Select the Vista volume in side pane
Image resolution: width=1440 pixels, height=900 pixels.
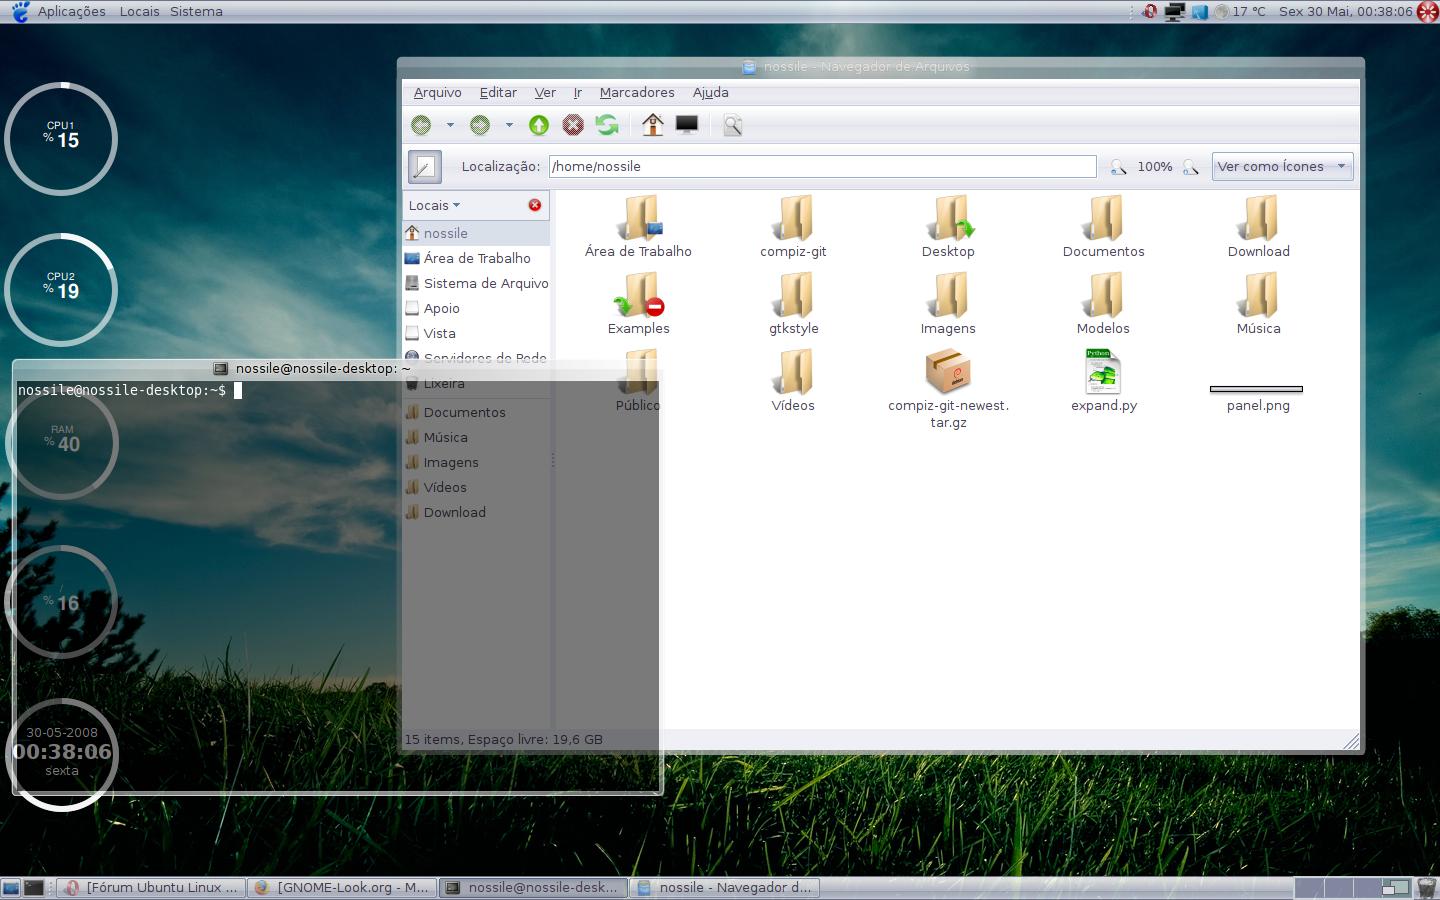coord(476,333)
